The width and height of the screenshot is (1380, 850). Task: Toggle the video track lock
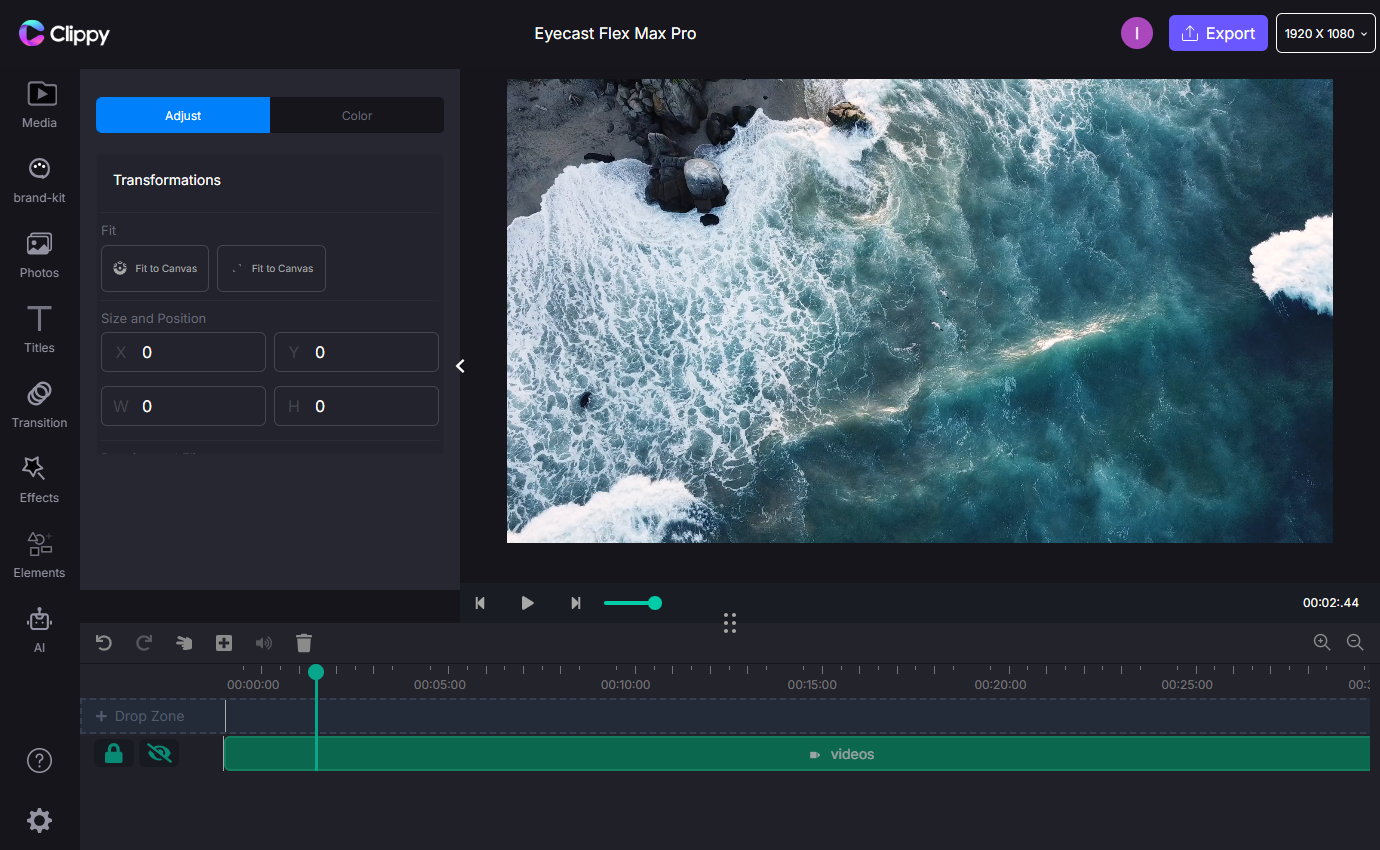coord(114,754)
